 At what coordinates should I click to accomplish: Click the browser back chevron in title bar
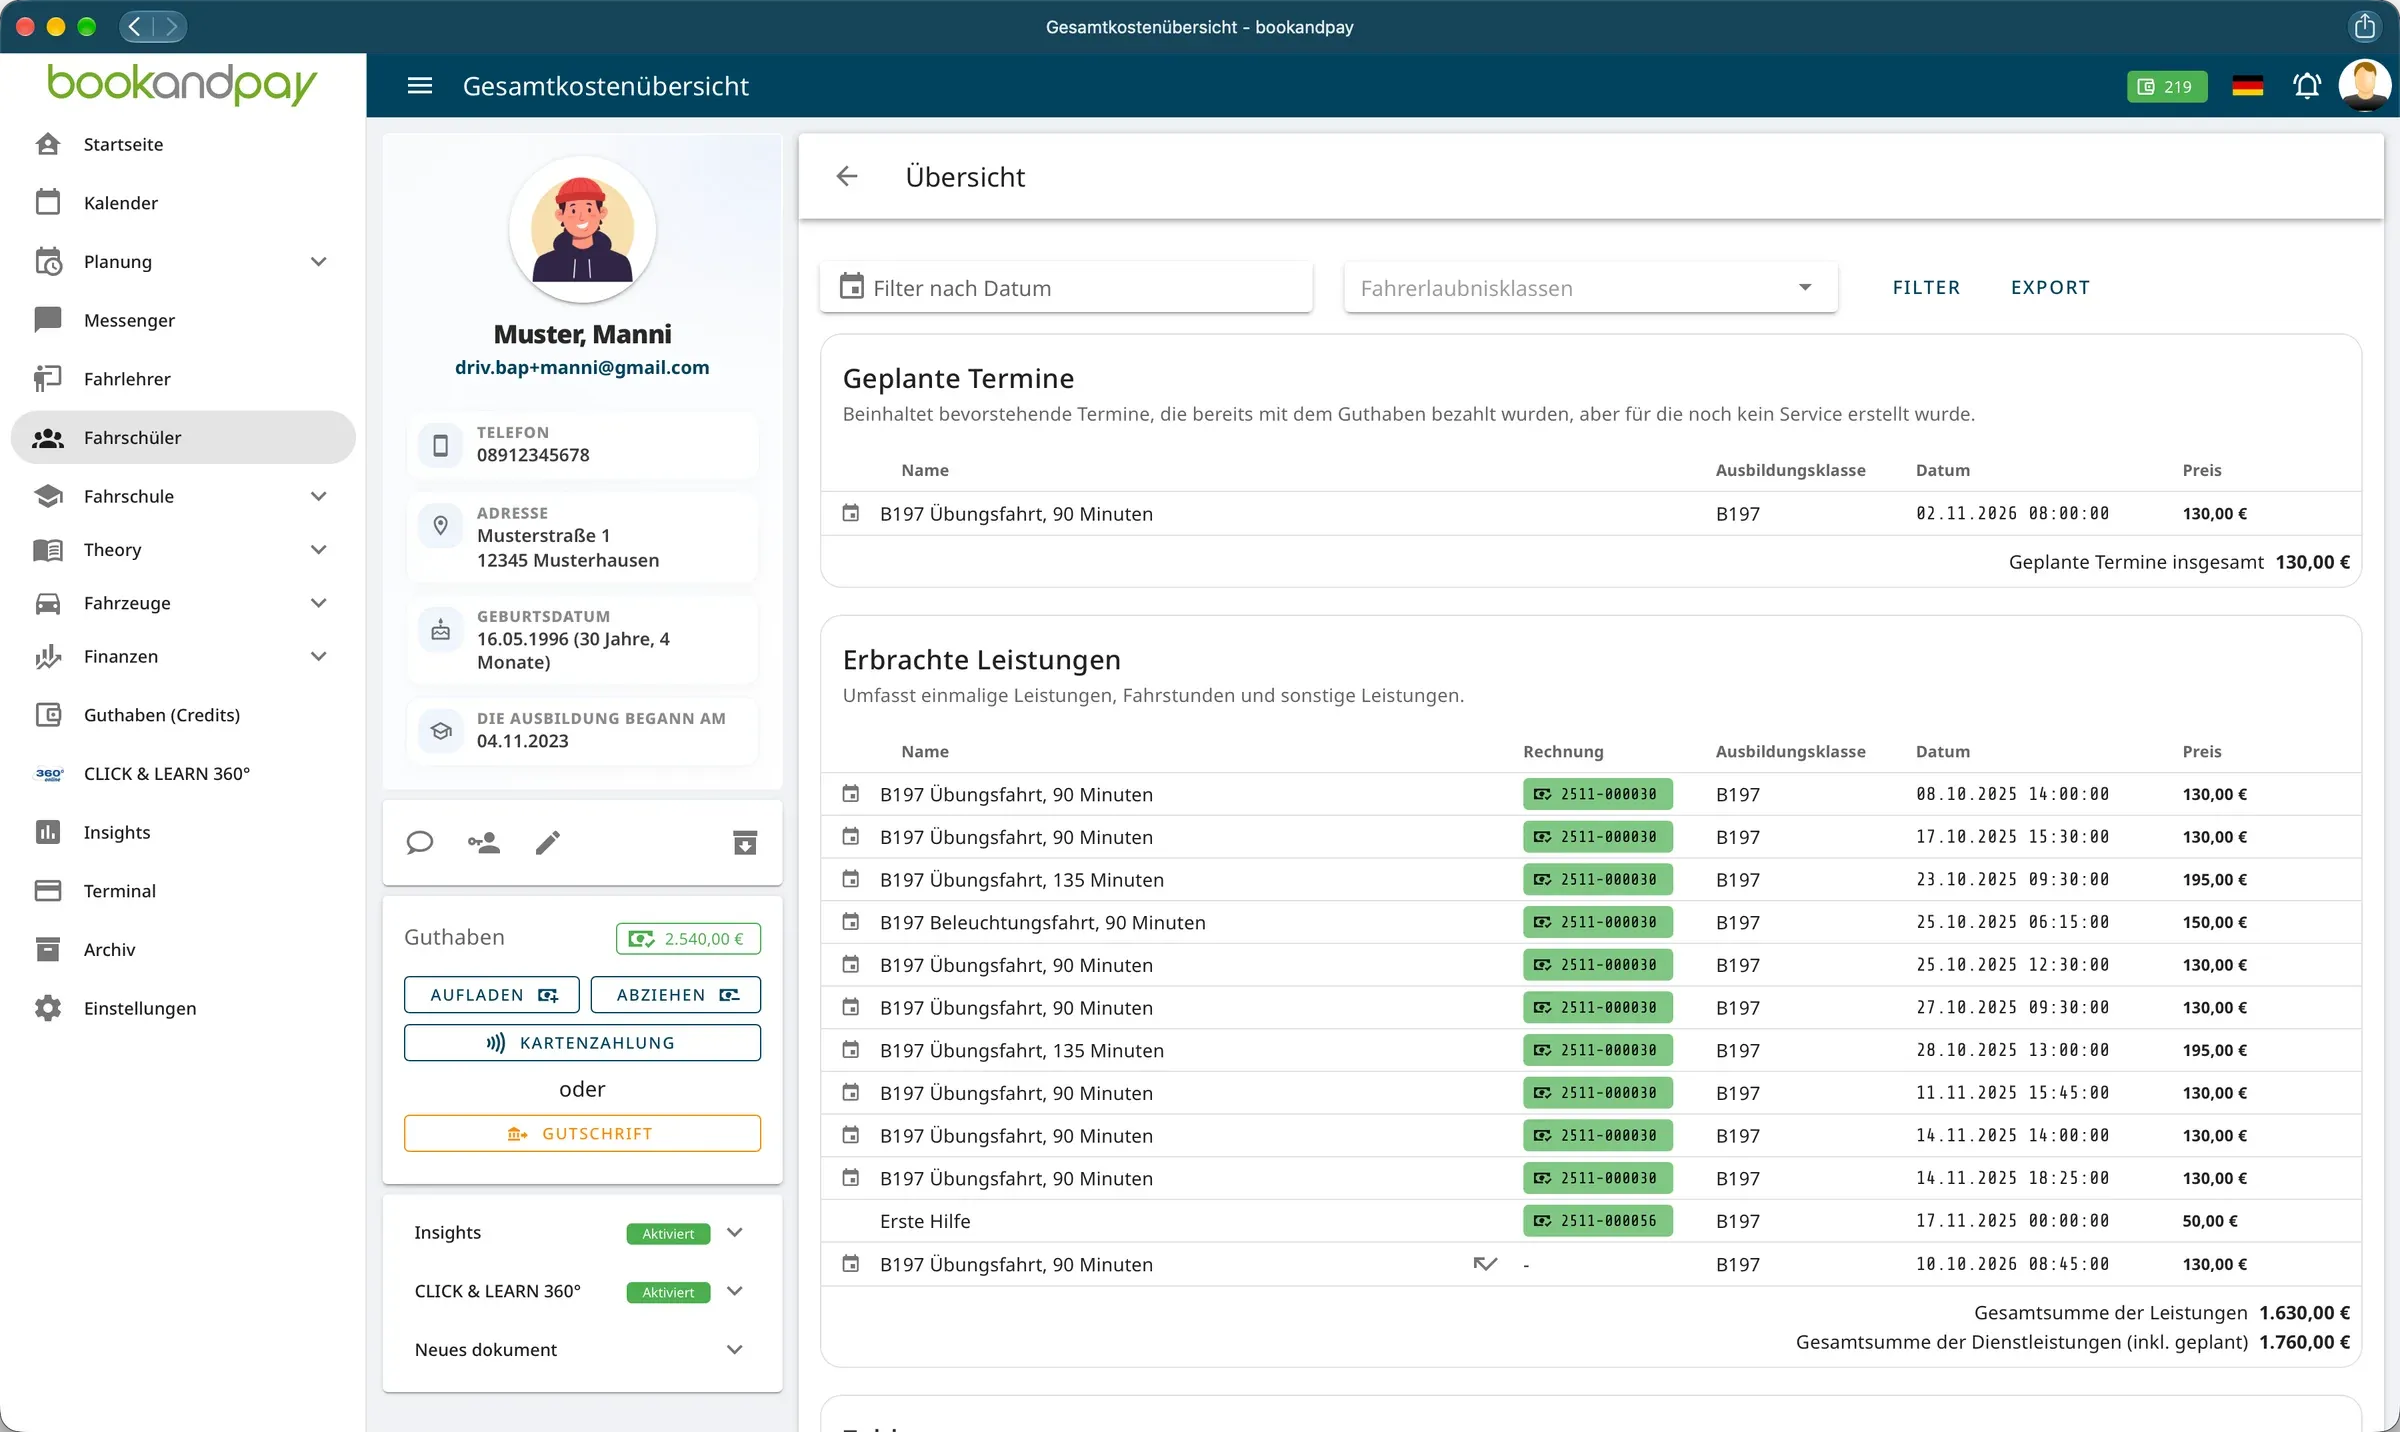135,26
